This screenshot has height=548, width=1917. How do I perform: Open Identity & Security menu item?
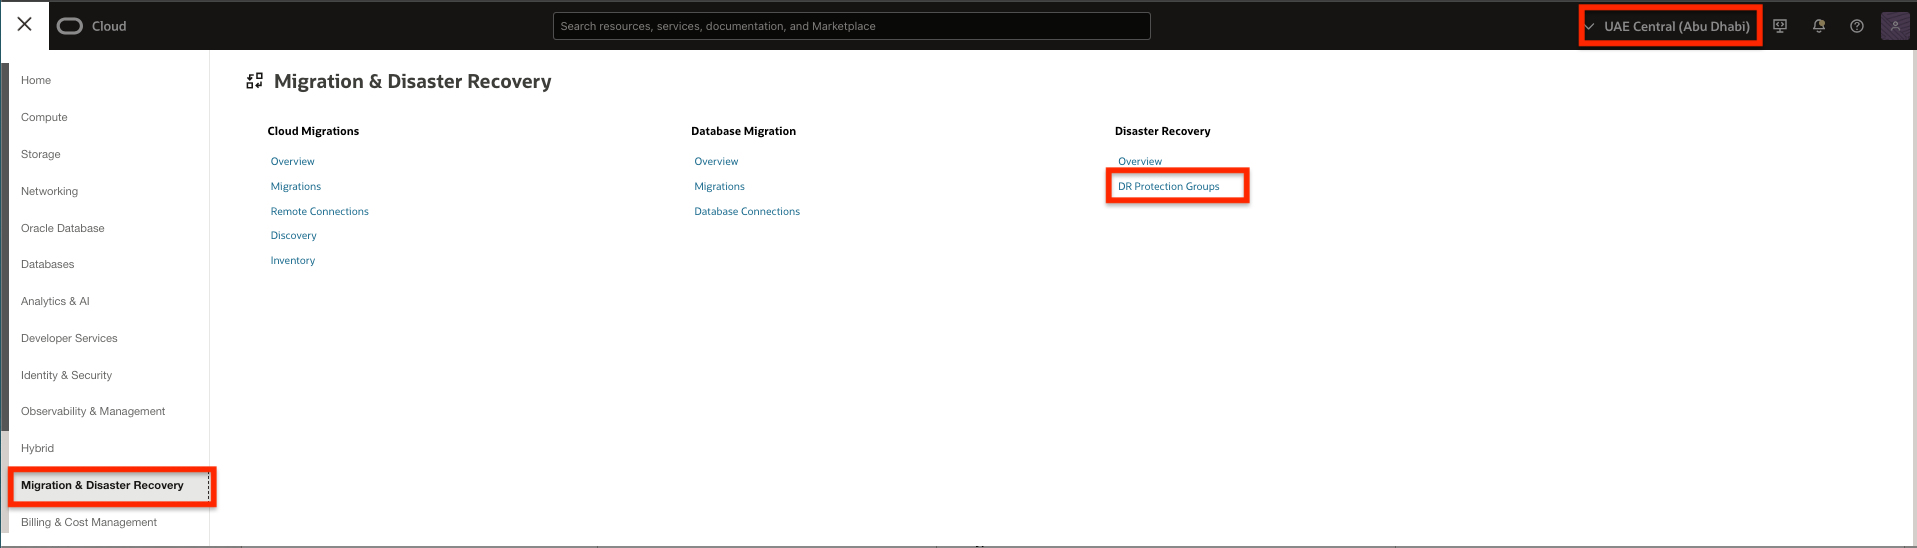(66, 375)
